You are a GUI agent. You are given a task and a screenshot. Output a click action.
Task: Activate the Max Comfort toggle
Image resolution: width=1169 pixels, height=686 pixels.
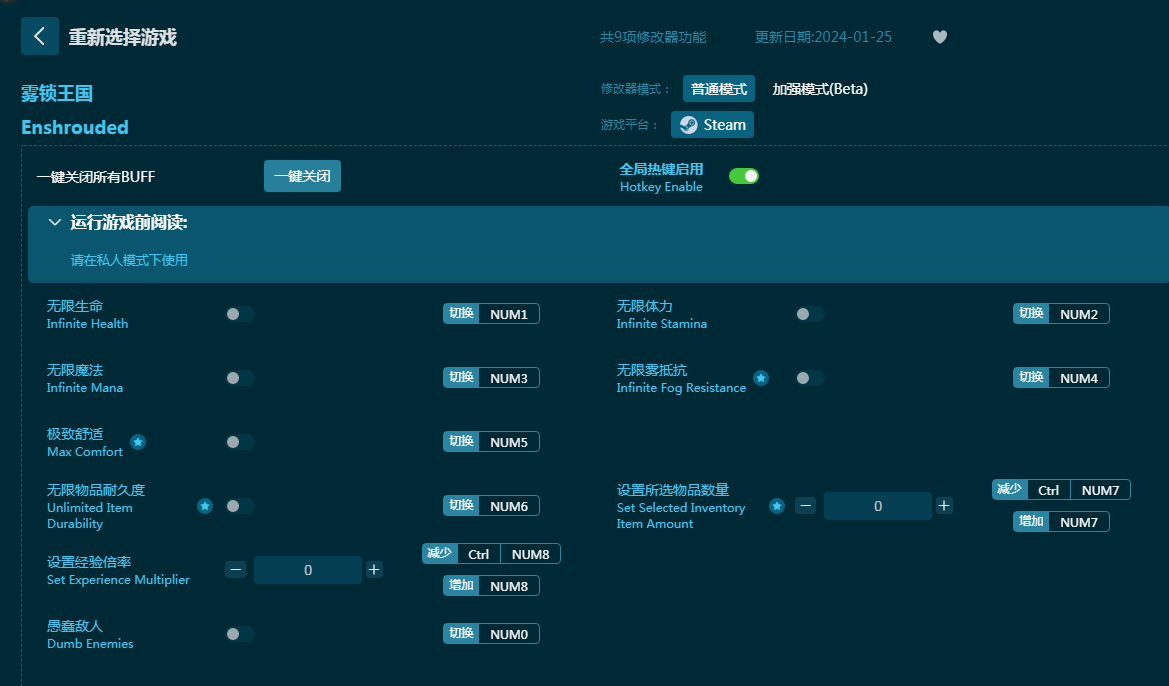pos(239,442)
